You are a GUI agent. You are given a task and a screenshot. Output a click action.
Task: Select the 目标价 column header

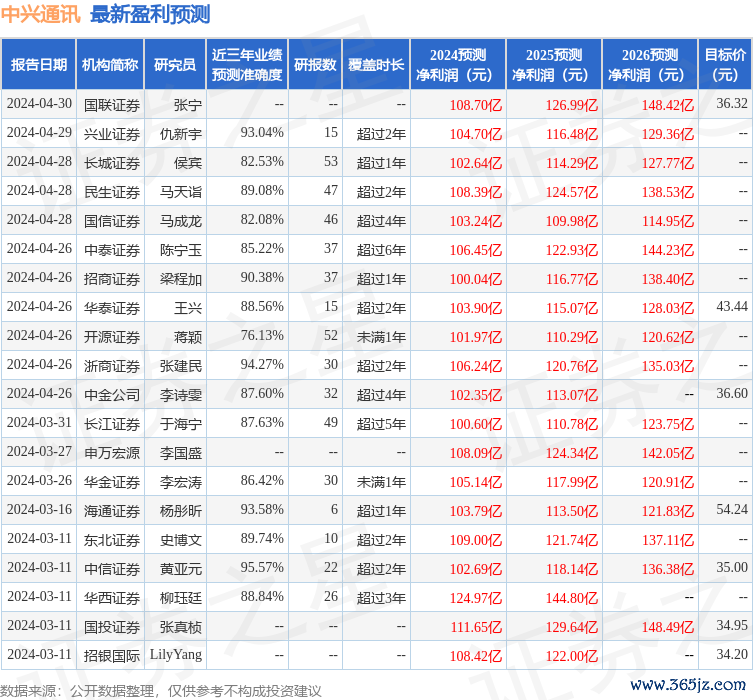point(725,65)
